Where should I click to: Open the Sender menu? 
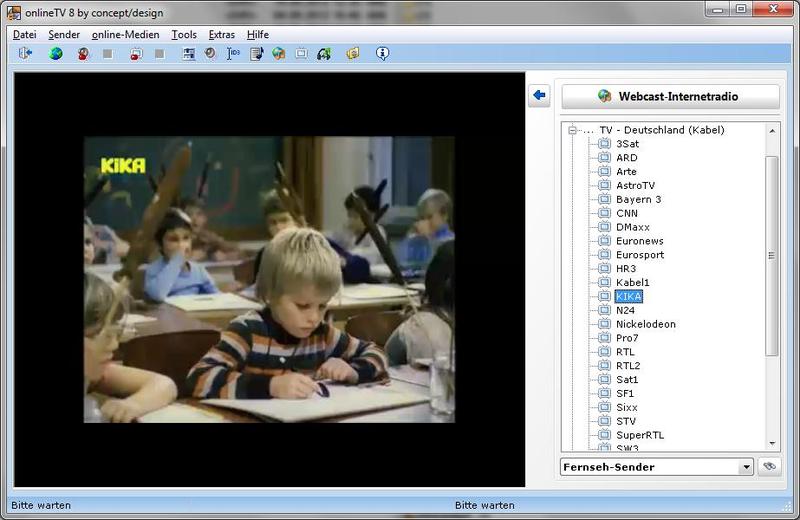pos(64,35)
